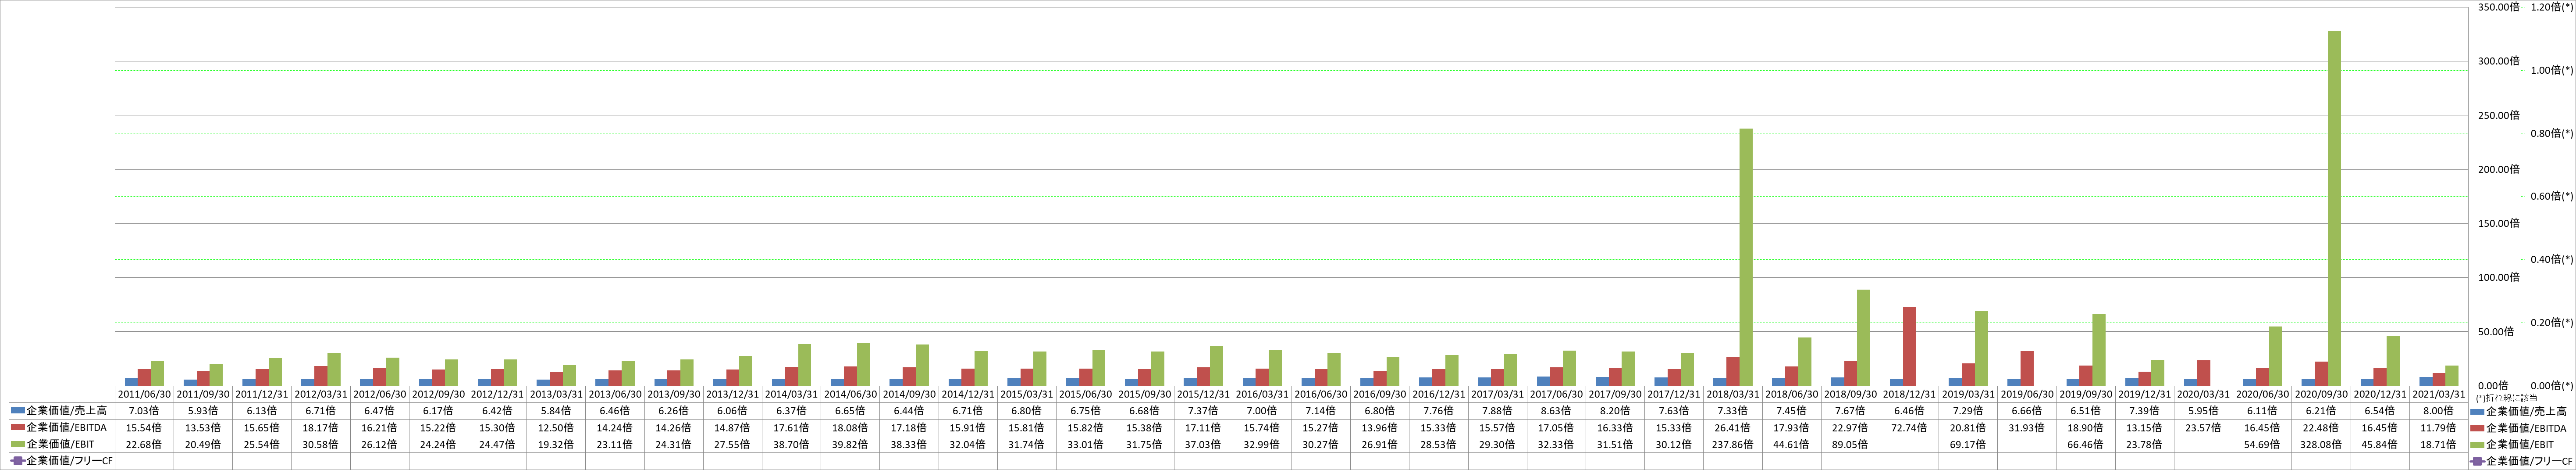Screen dimensions: 2576x470
Task: Select the 2013/12/31 column header
Action: [x=733, y=394]
